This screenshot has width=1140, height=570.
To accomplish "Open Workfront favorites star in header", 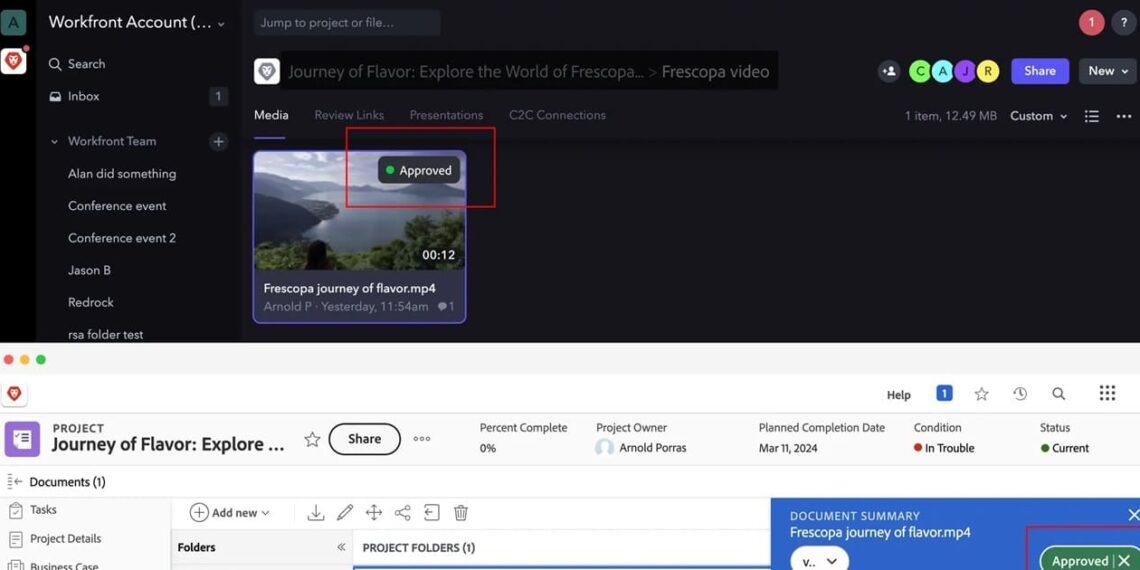I will (x=982, y=394).
